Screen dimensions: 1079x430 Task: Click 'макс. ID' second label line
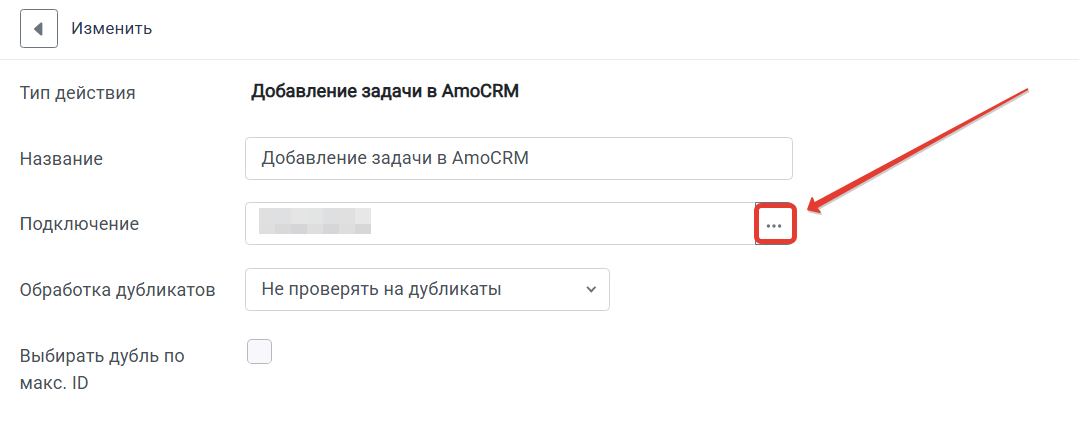[54, 383]
